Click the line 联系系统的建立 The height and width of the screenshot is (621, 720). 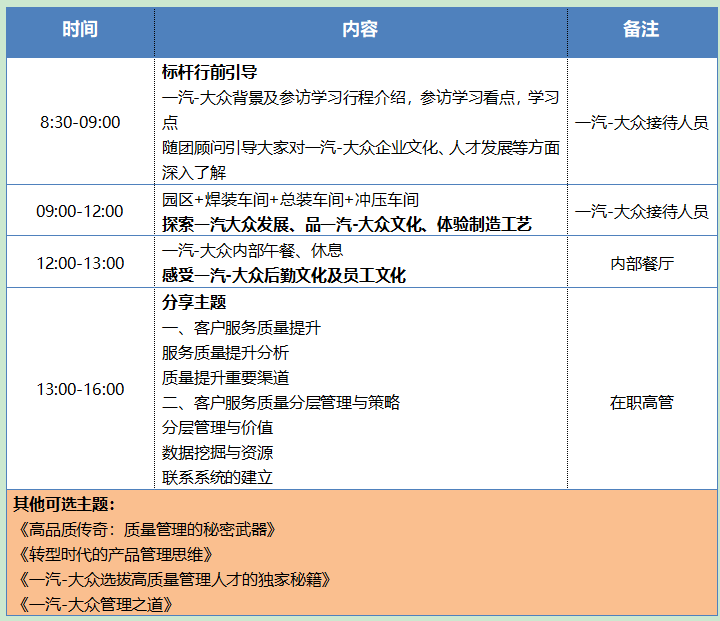pos(217,477)
